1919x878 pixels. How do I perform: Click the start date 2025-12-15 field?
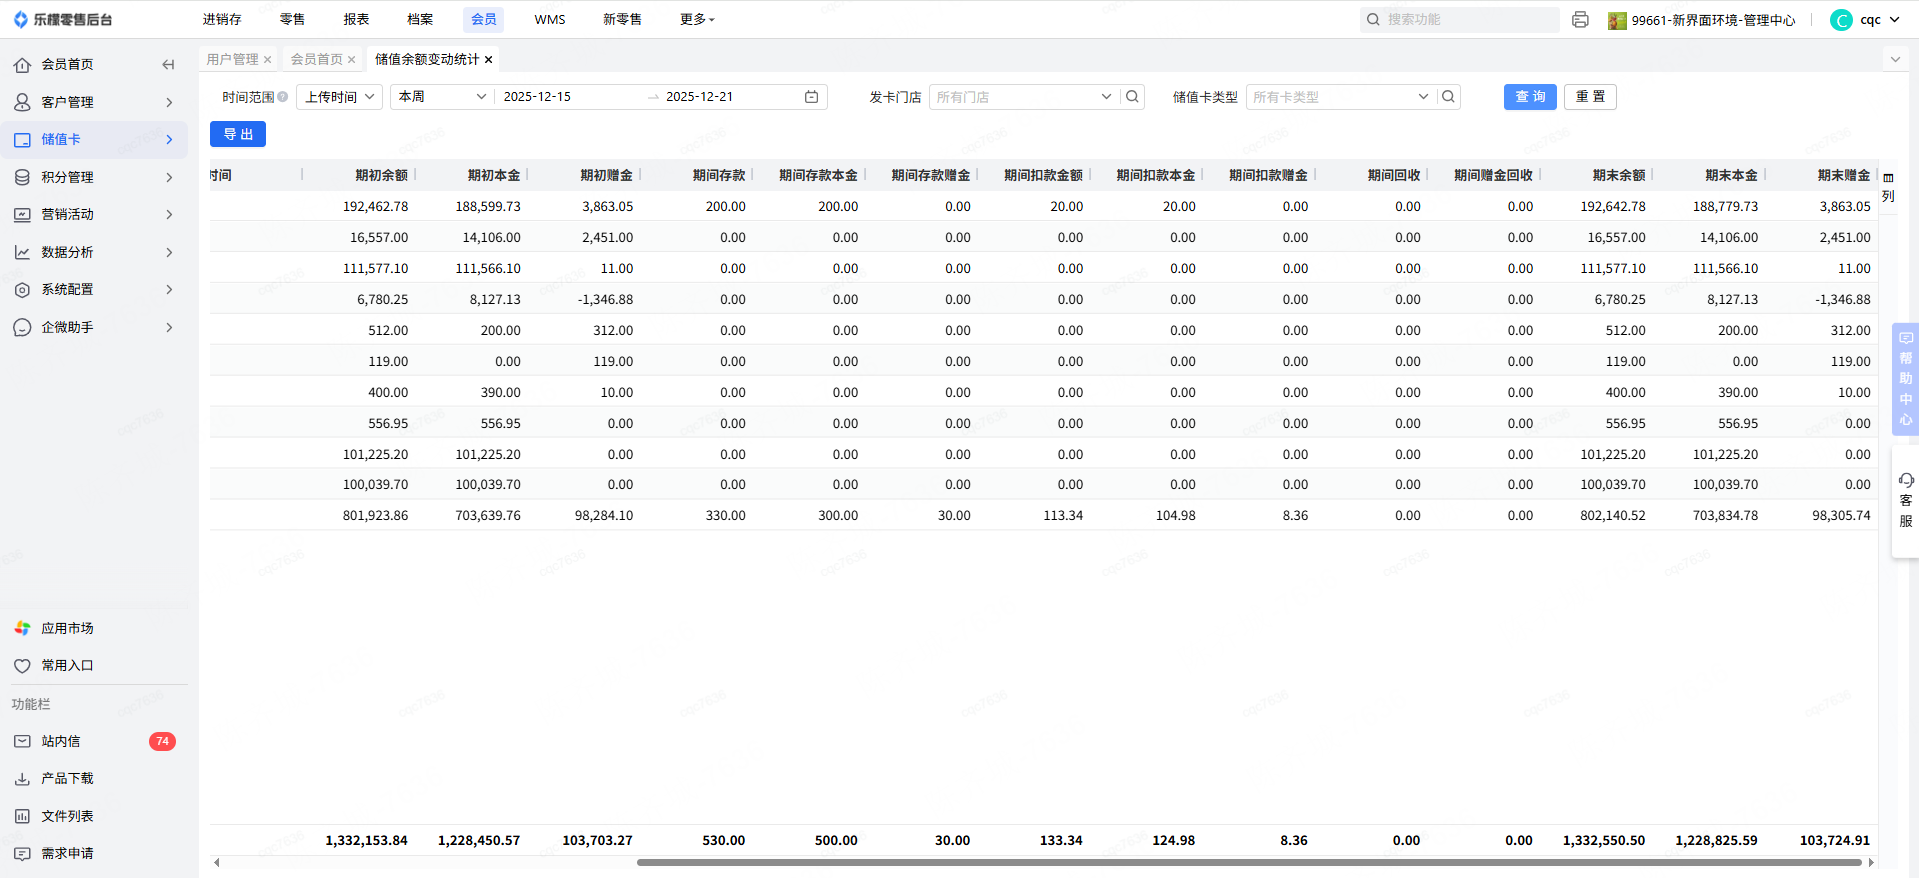[537, 97]
